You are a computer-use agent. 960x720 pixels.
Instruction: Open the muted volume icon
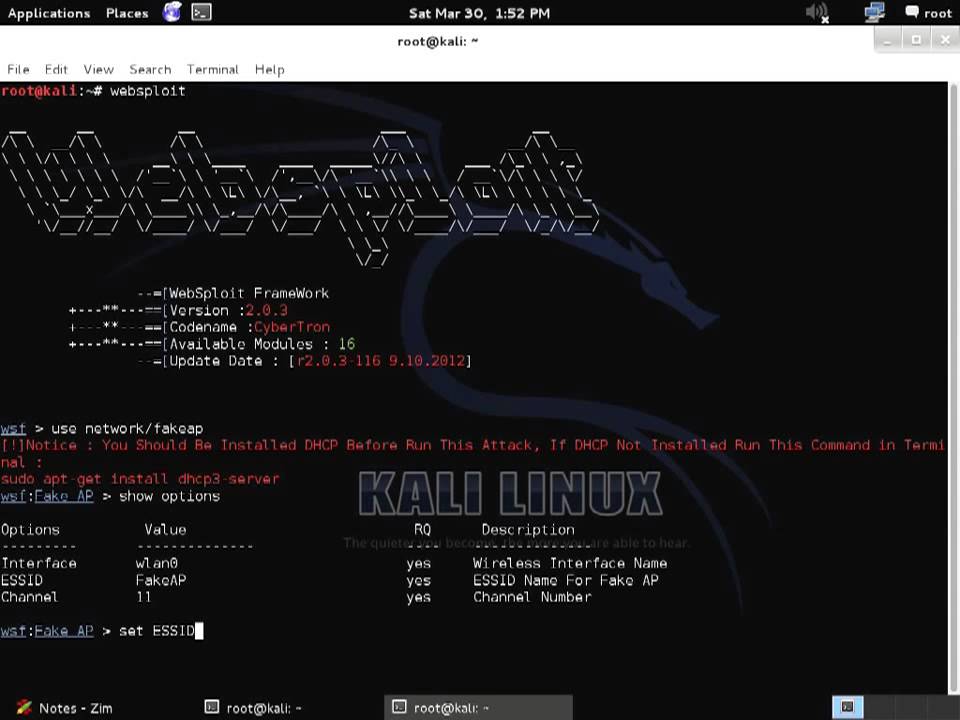[817, 12]
